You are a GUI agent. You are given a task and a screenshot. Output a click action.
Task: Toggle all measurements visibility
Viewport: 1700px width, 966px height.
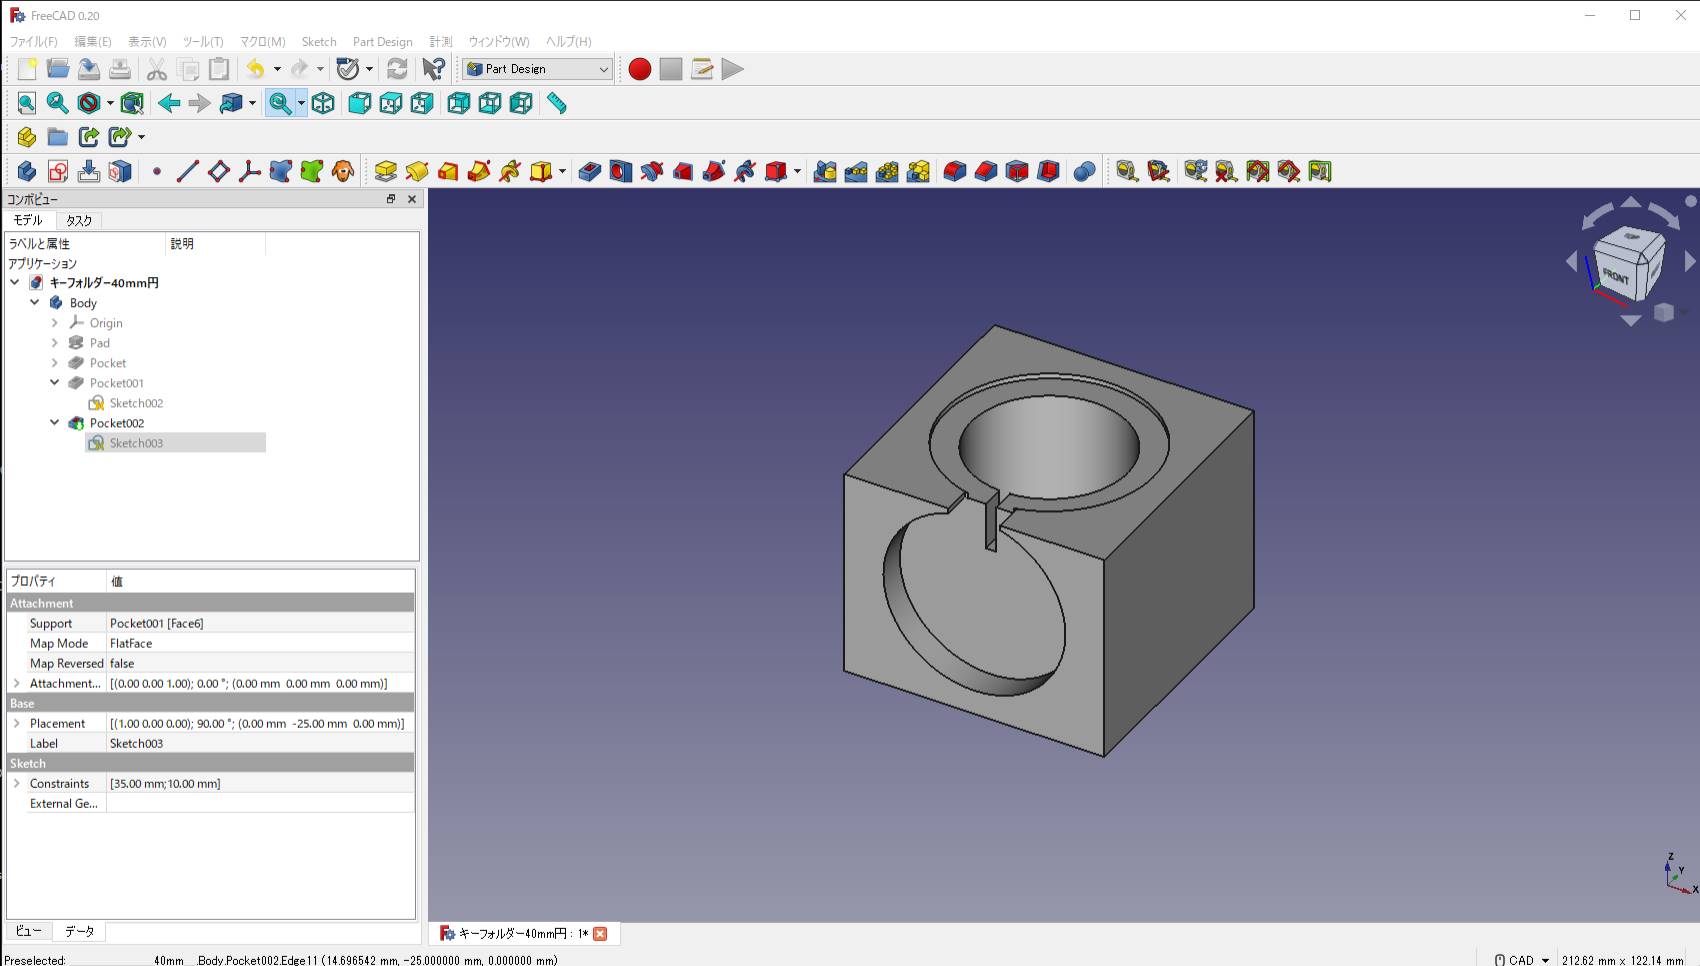(x=1258, y=171)
